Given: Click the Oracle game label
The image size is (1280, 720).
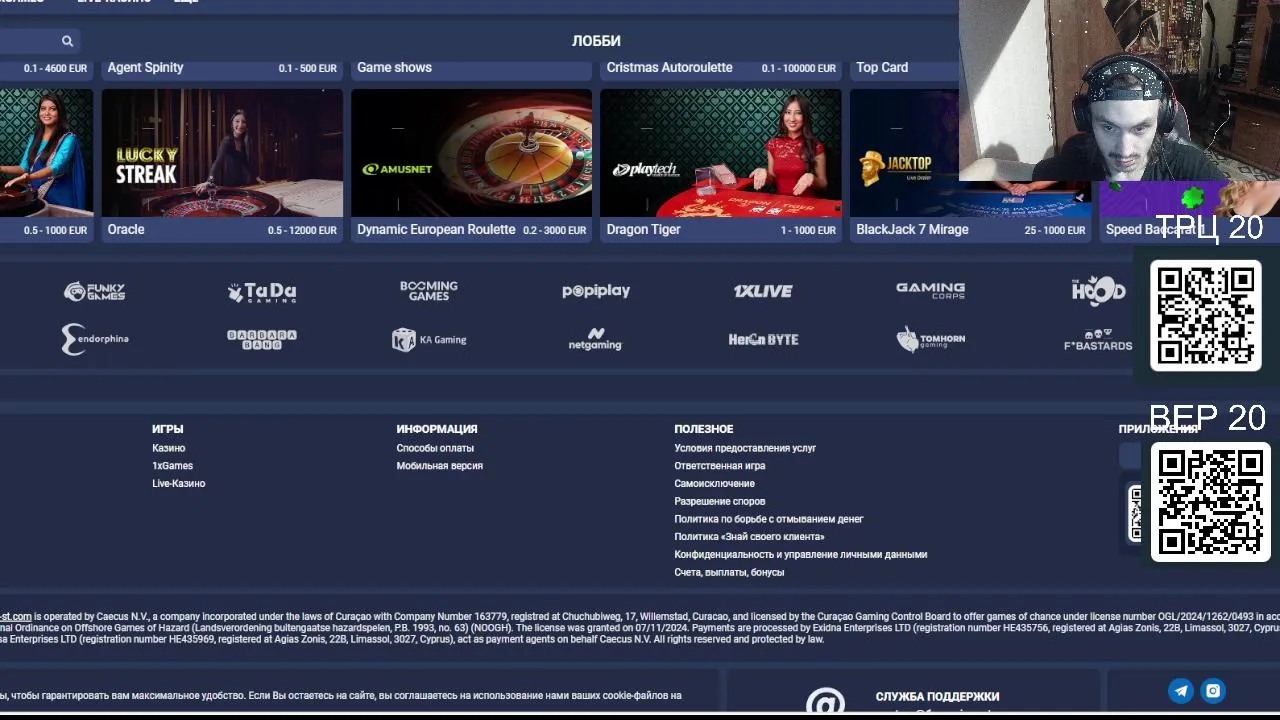Looking at the screenshot, I should tap(126, 230).
